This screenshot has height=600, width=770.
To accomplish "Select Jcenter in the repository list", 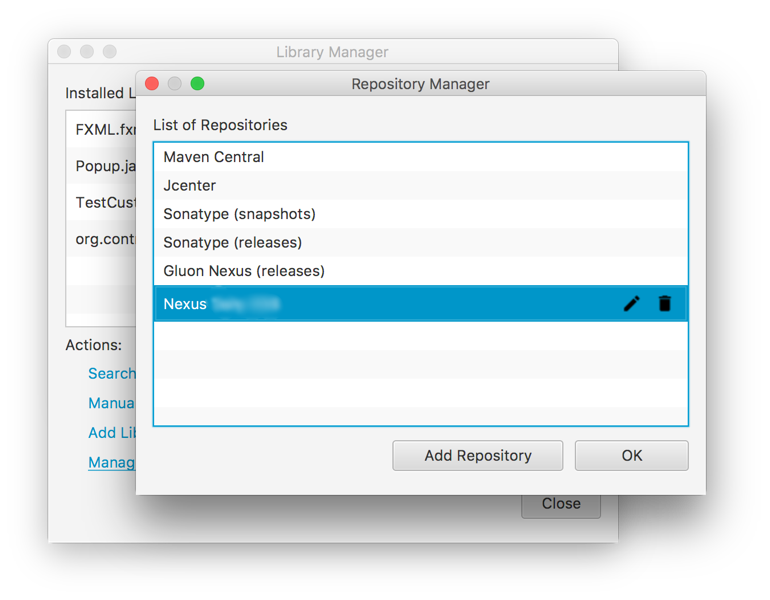I will (421, 186).
